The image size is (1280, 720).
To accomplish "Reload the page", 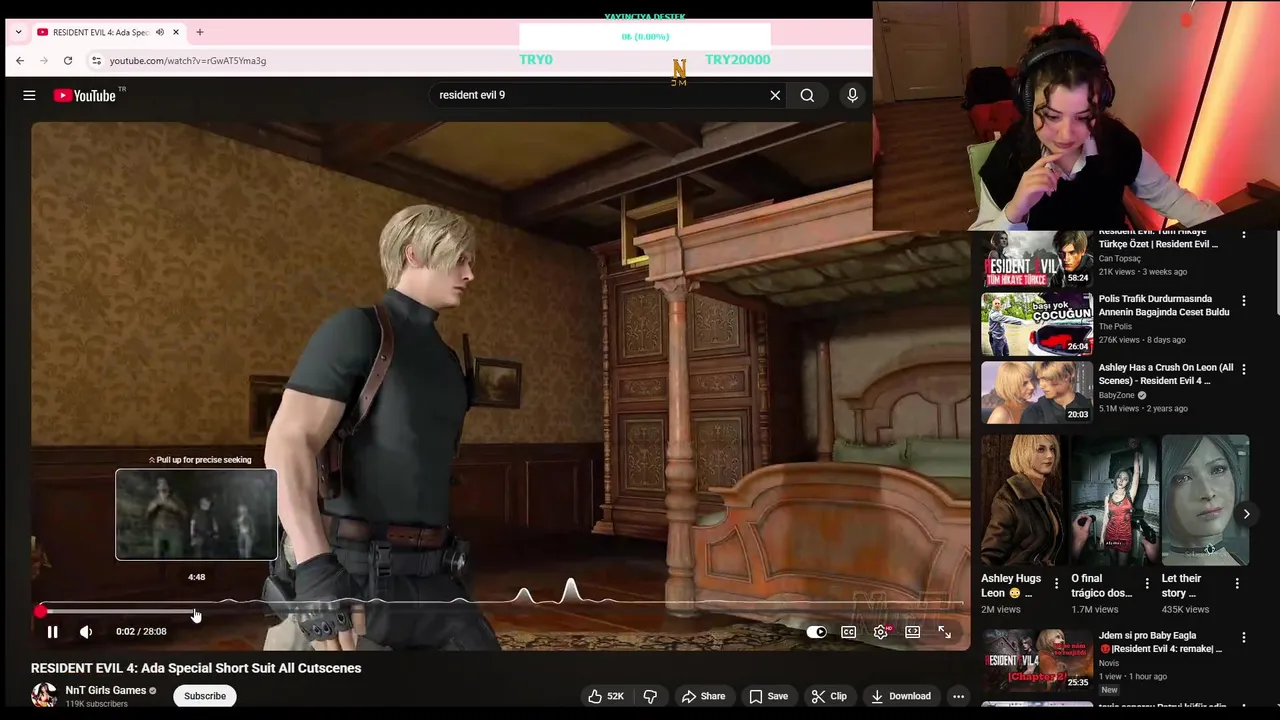I will point(68,61).
